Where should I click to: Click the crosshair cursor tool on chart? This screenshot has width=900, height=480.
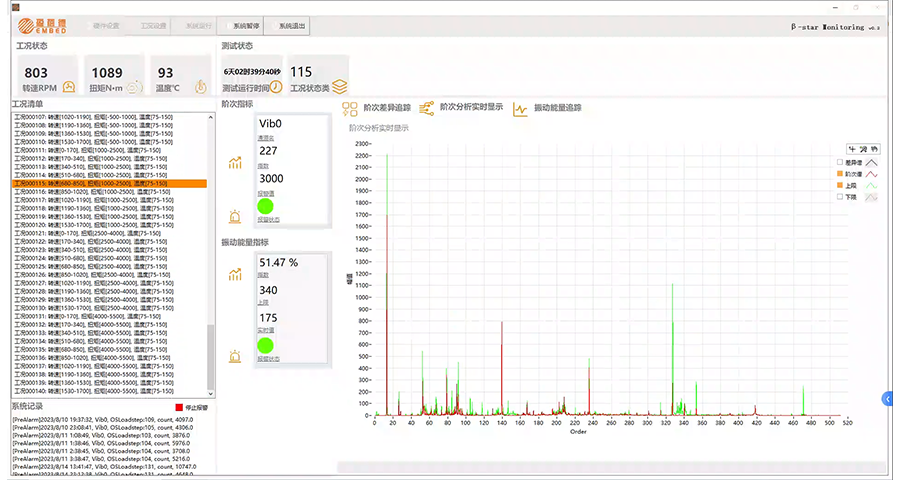point(851,148)
